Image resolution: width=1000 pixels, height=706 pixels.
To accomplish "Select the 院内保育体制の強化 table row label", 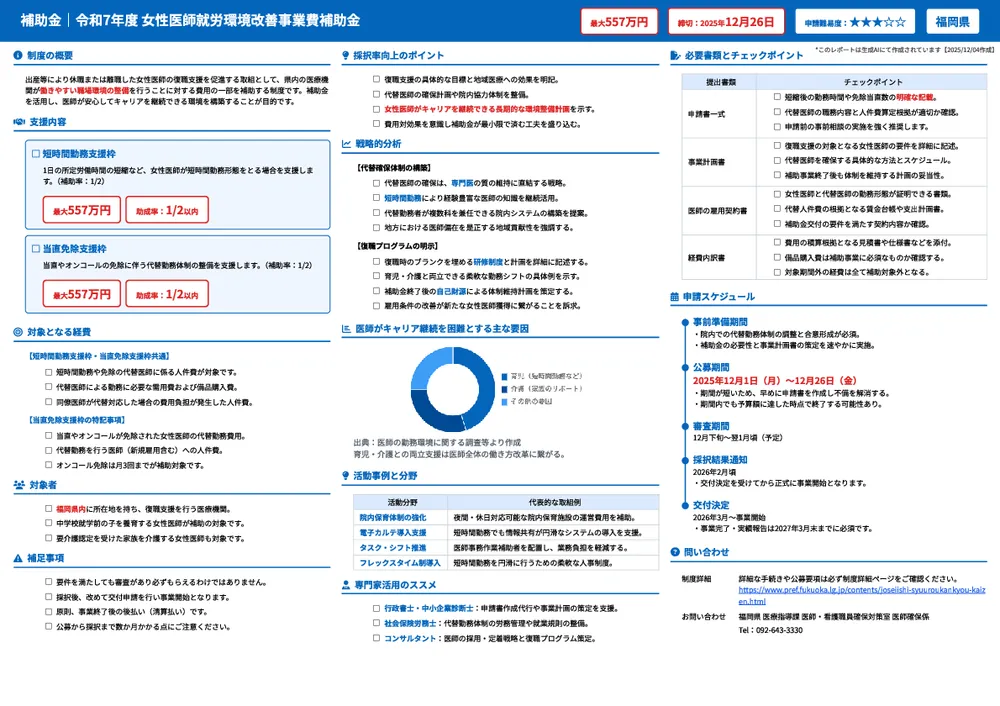I will [392, 517].
